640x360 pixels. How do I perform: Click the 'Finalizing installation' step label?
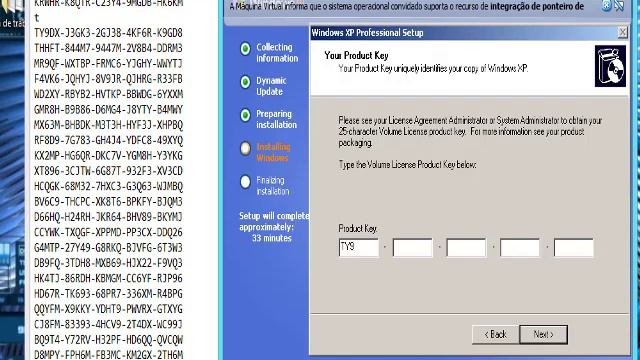click(x=273, y=186)
